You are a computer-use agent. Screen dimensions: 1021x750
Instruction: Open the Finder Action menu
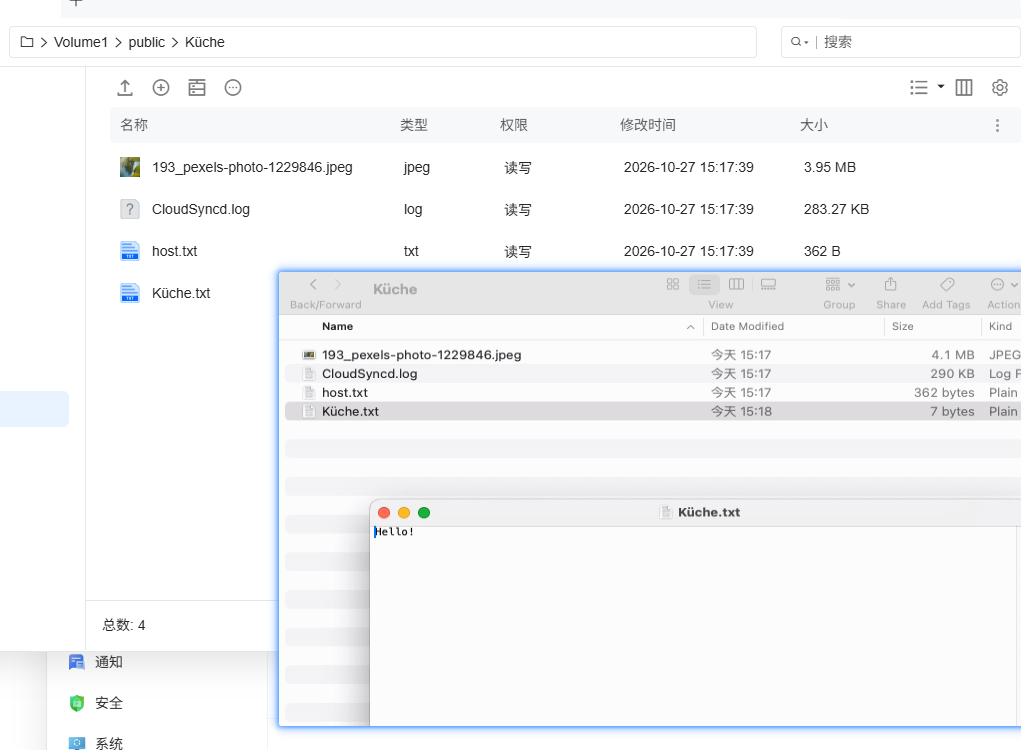tap(1003, 285)
